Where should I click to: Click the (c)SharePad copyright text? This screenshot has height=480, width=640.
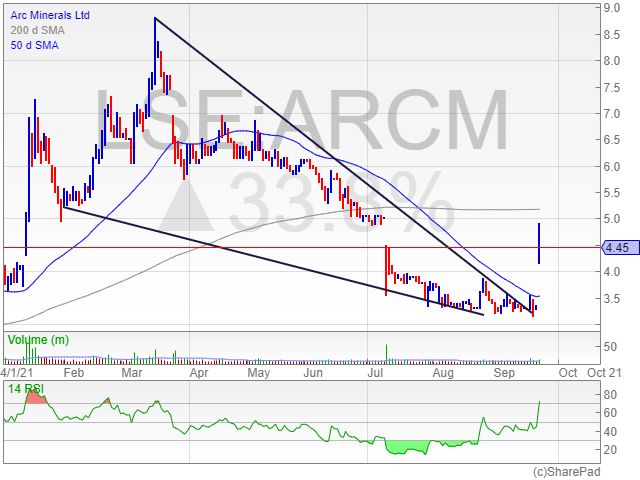[x=566, y=472]
